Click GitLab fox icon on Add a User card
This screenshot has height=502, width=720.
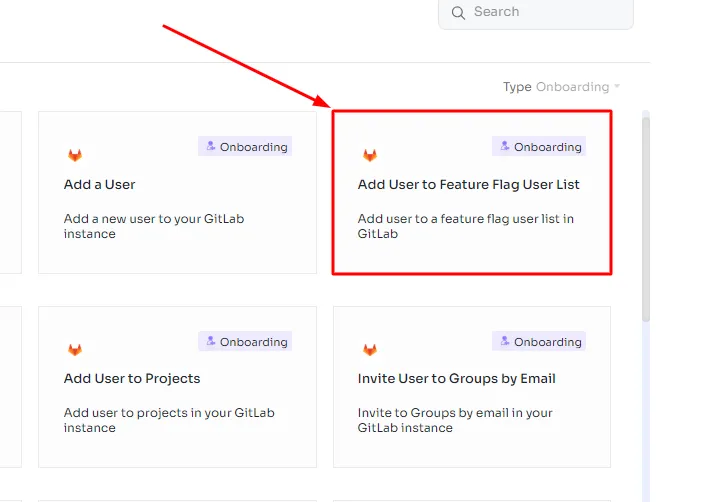[75, 155]
